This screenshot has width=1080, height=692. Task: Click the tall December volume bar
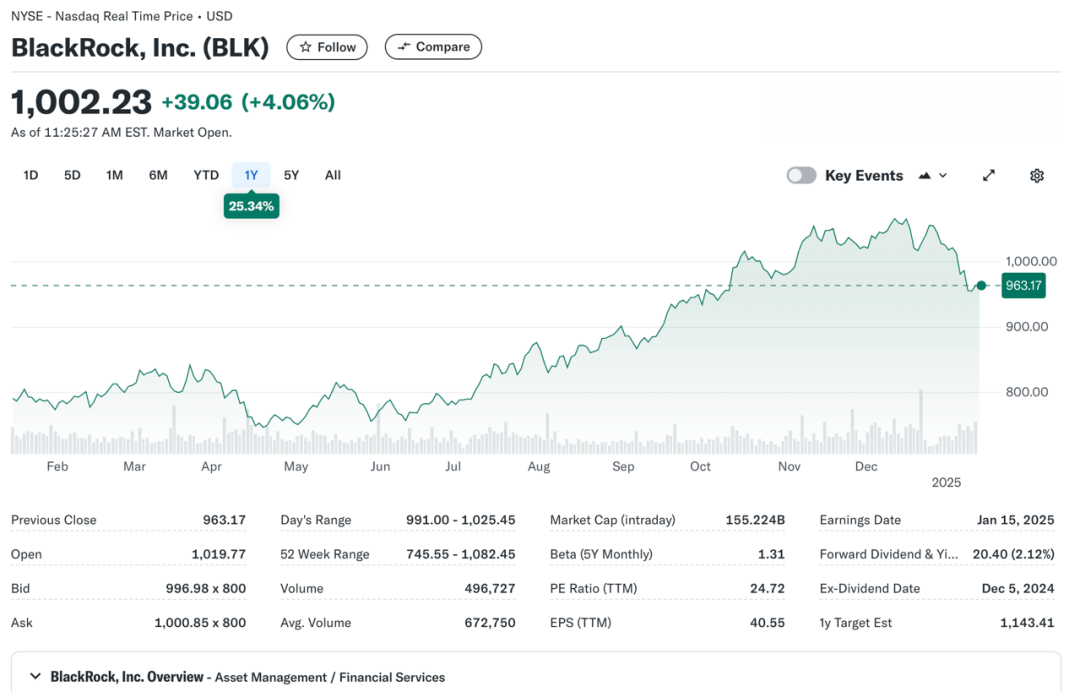921,422
